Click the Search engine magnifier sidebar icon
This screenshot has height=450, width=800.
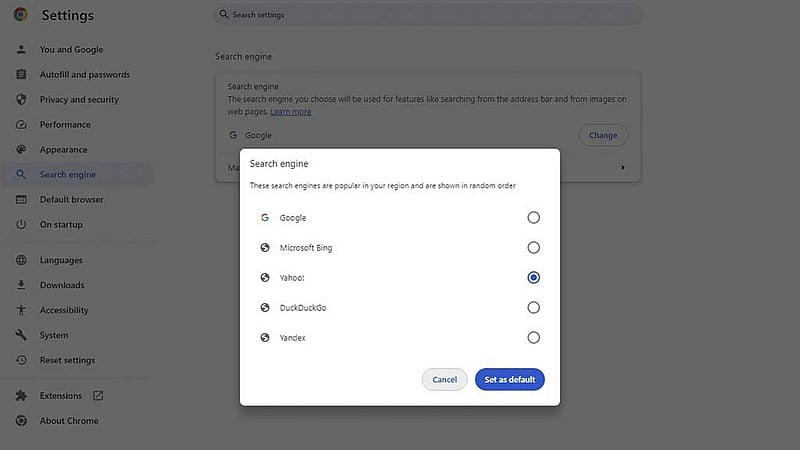[21, 174]
